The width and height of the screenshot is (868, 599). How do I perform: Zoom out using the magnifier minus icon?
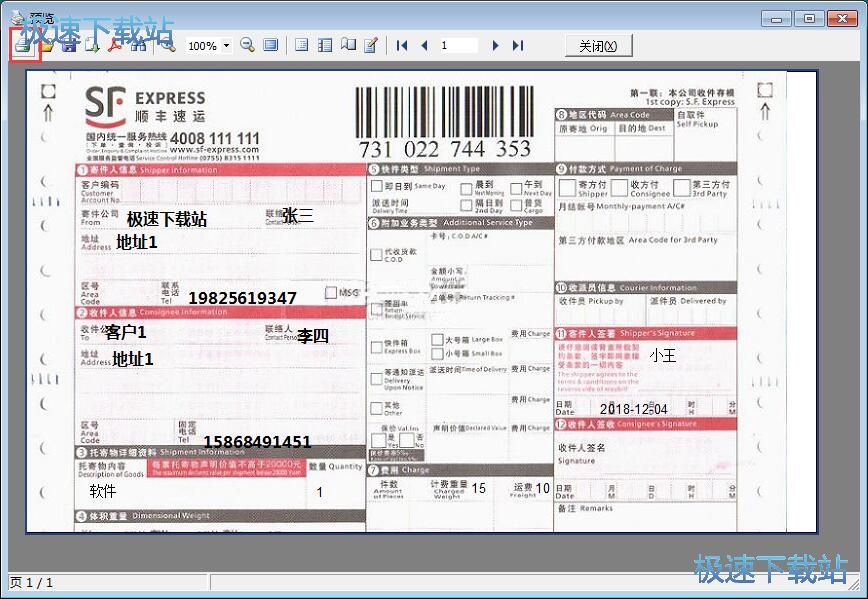[x=247, y=45]
